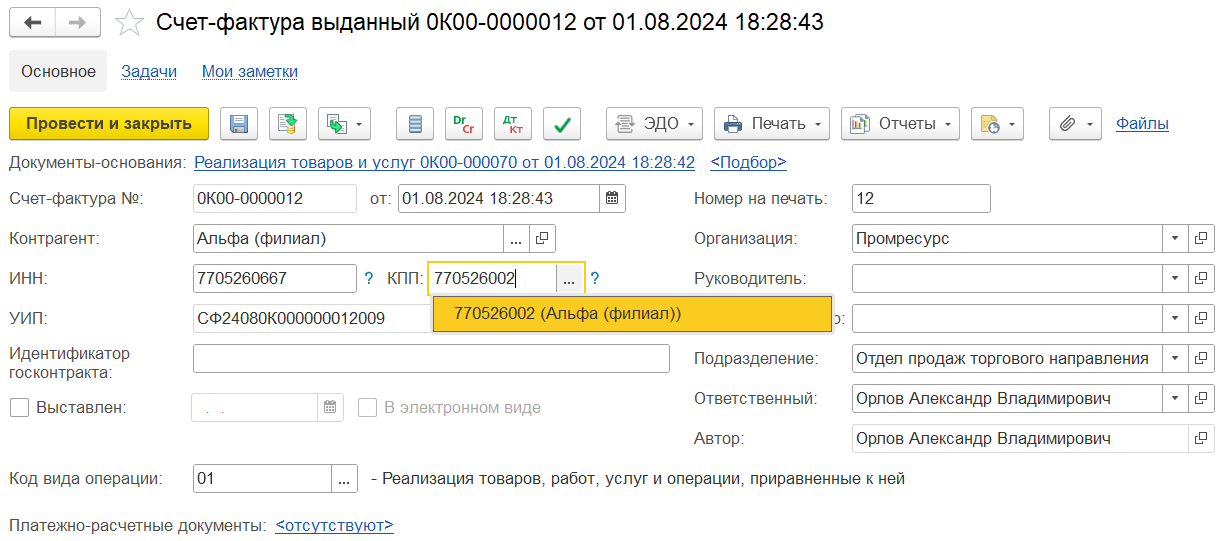1222x541 pixels.
Task: Open the document structure list icon
Action: tap(415, 124)
